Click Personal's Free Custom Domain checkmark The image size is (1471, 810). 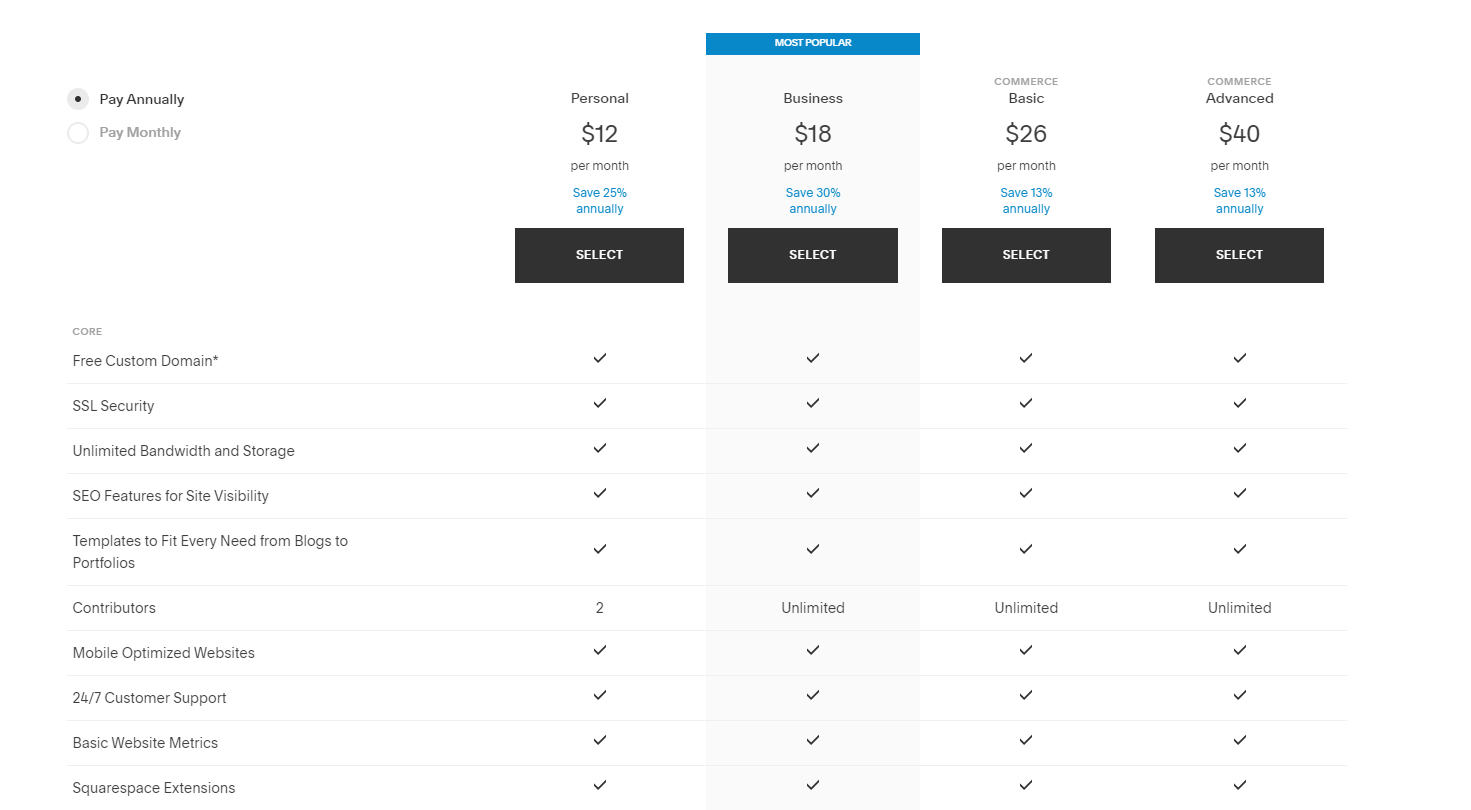pos(600,358)
